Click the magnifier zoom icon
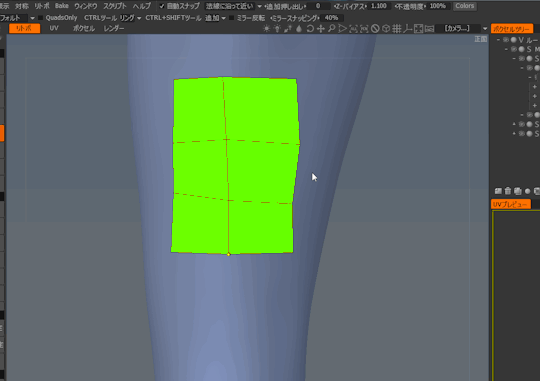 332,29
